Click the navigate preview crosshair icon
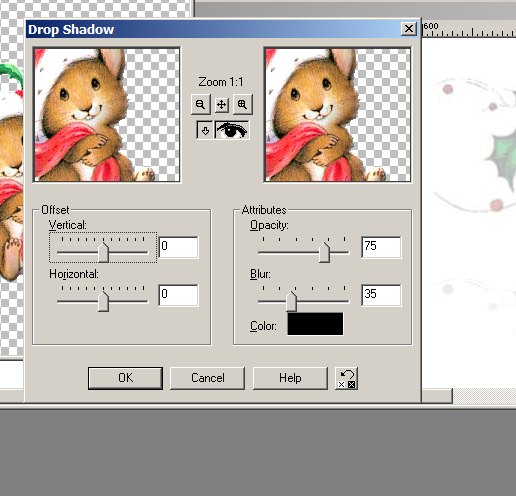 (221, 104)
